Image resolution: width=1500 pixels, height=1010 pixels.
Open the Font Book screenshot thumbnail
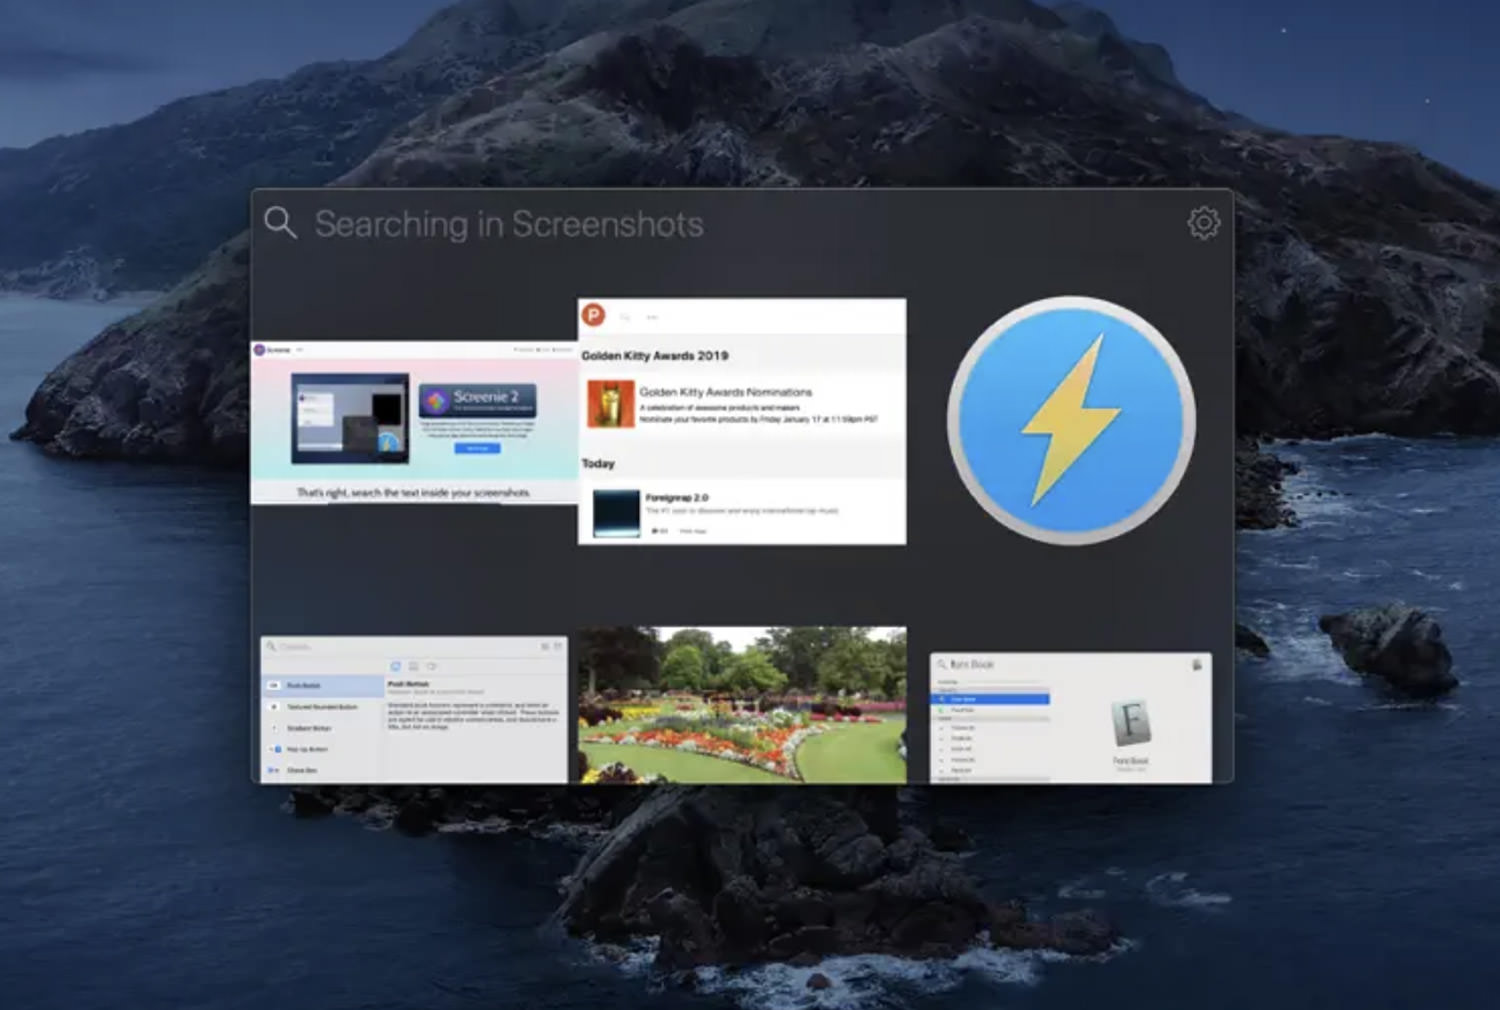(1071, 717)
